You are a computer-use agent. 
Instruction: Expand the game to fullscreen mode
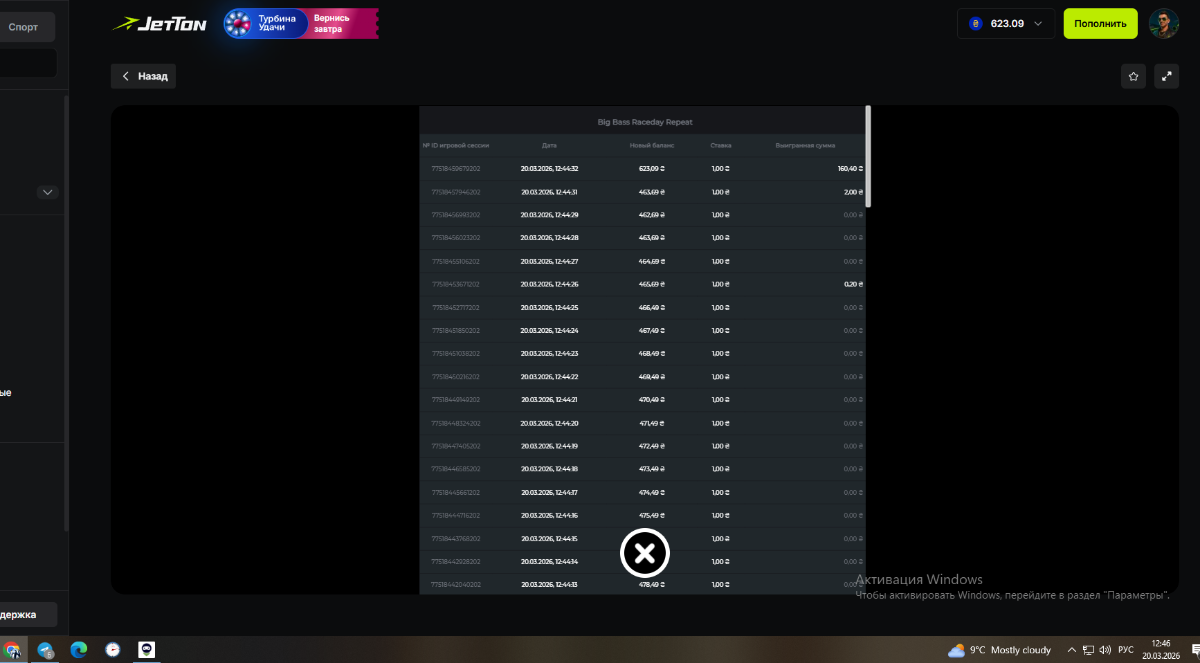[1166, 76]
